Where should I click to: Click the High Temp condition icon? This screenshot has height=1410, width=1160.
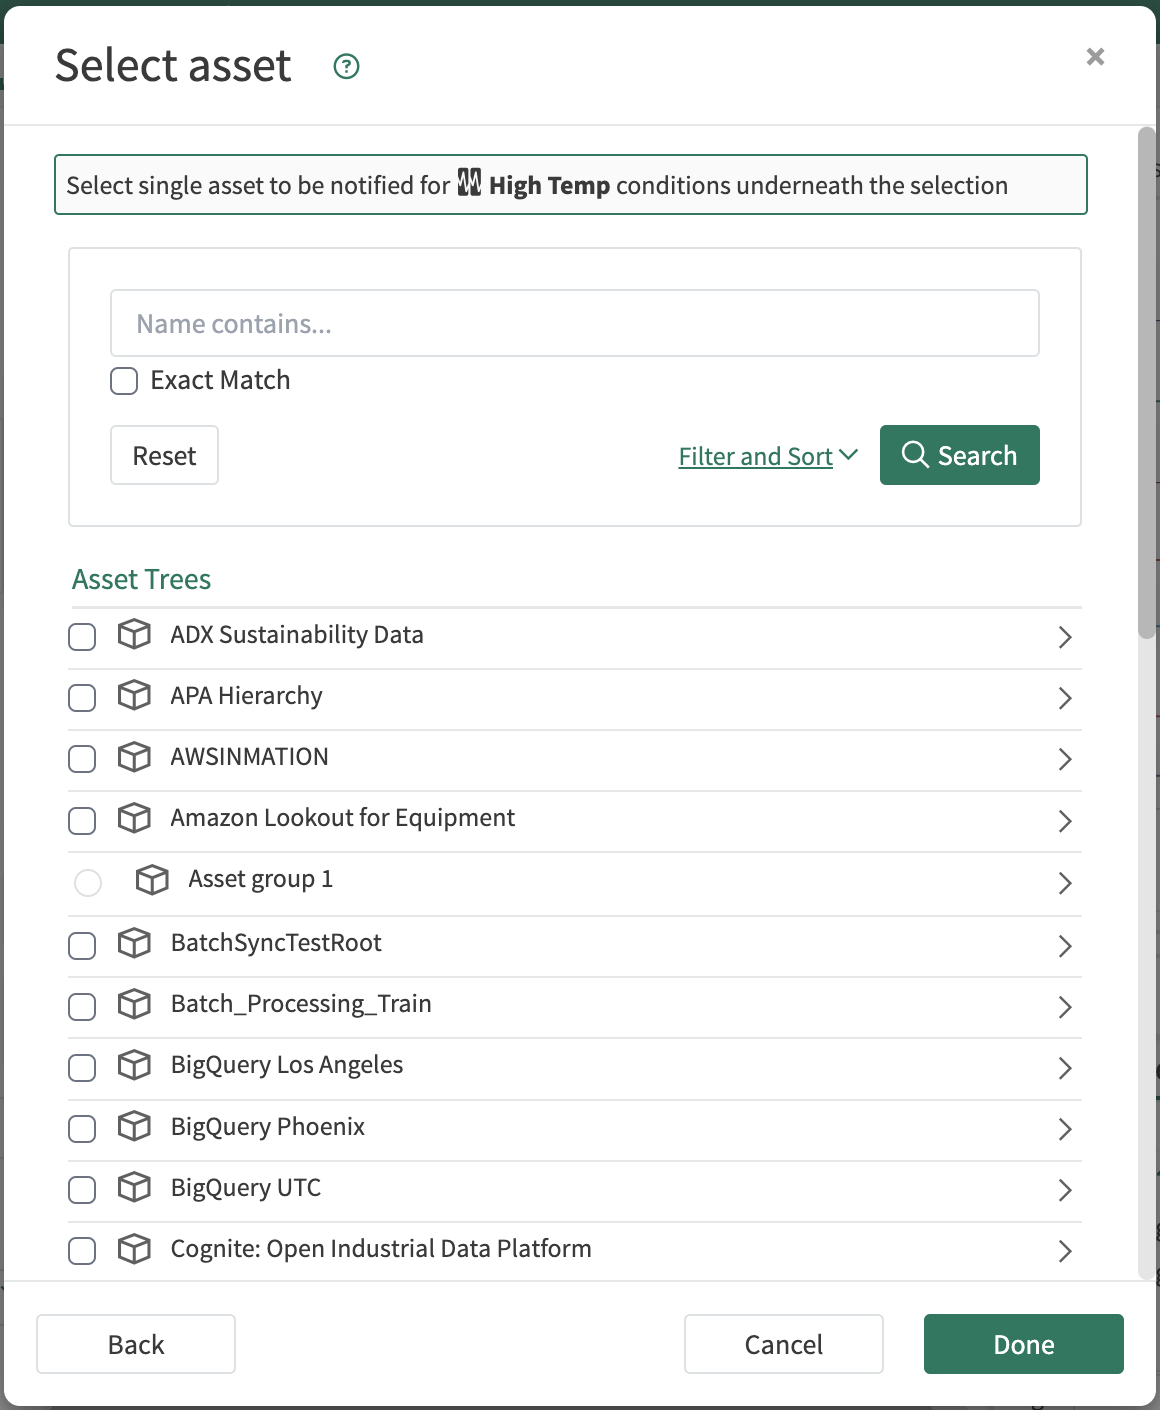click(x=469, y=184)
